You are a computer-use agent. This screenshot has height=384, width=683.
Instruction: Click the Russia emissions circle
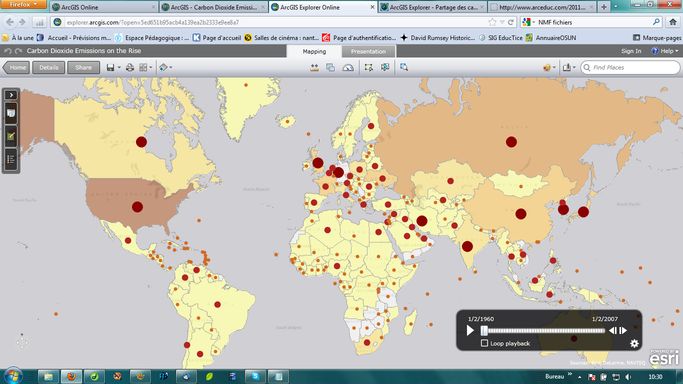(x=511, y=141)
